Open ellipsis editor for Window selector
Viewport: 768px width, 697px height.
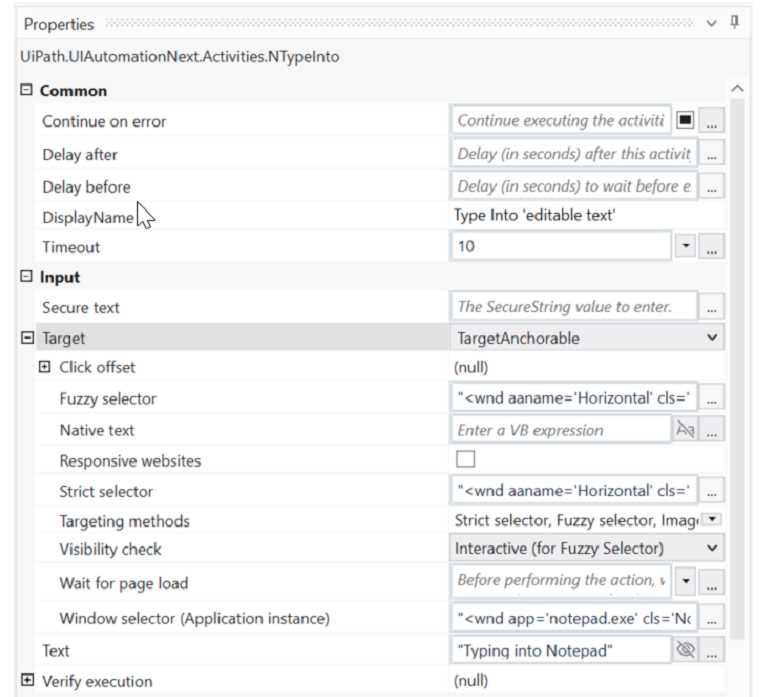coord(712,617)
